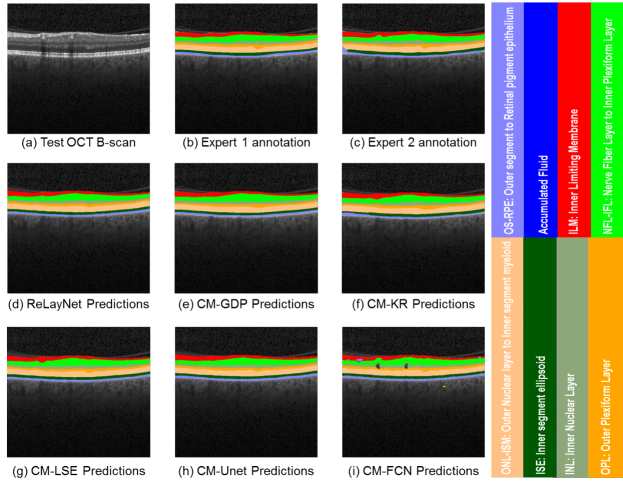This screenshot has height=486, width=623.
Task: Select the ReLayNet Predictions image
Action: (79, 228)
